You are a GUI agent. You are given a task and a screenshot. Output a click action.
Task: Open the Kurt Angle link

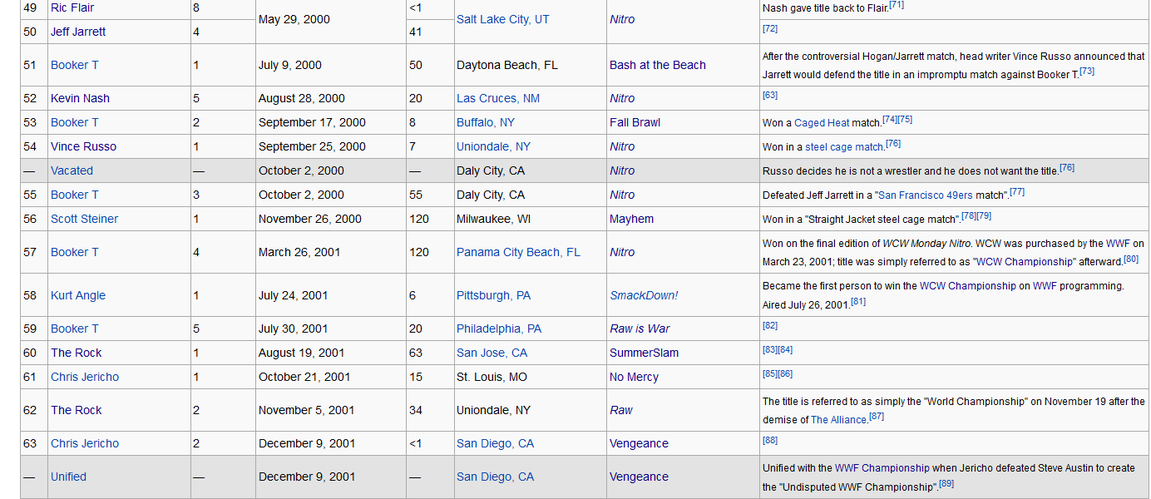[x=78, y=296]
